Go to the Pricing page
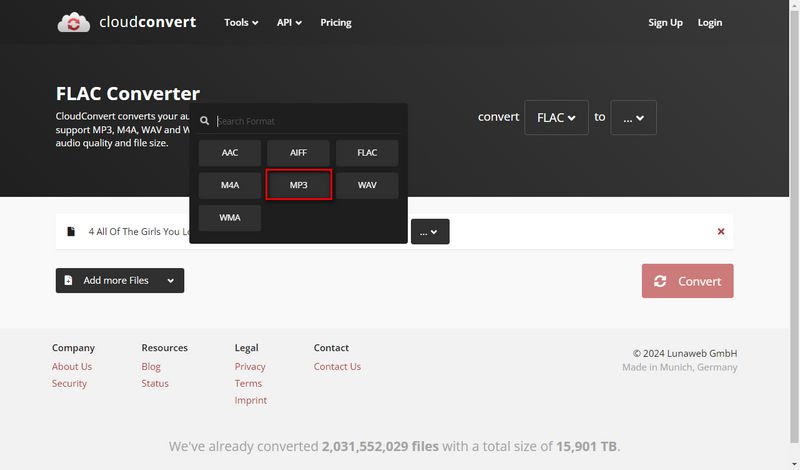 coord(336,22)
